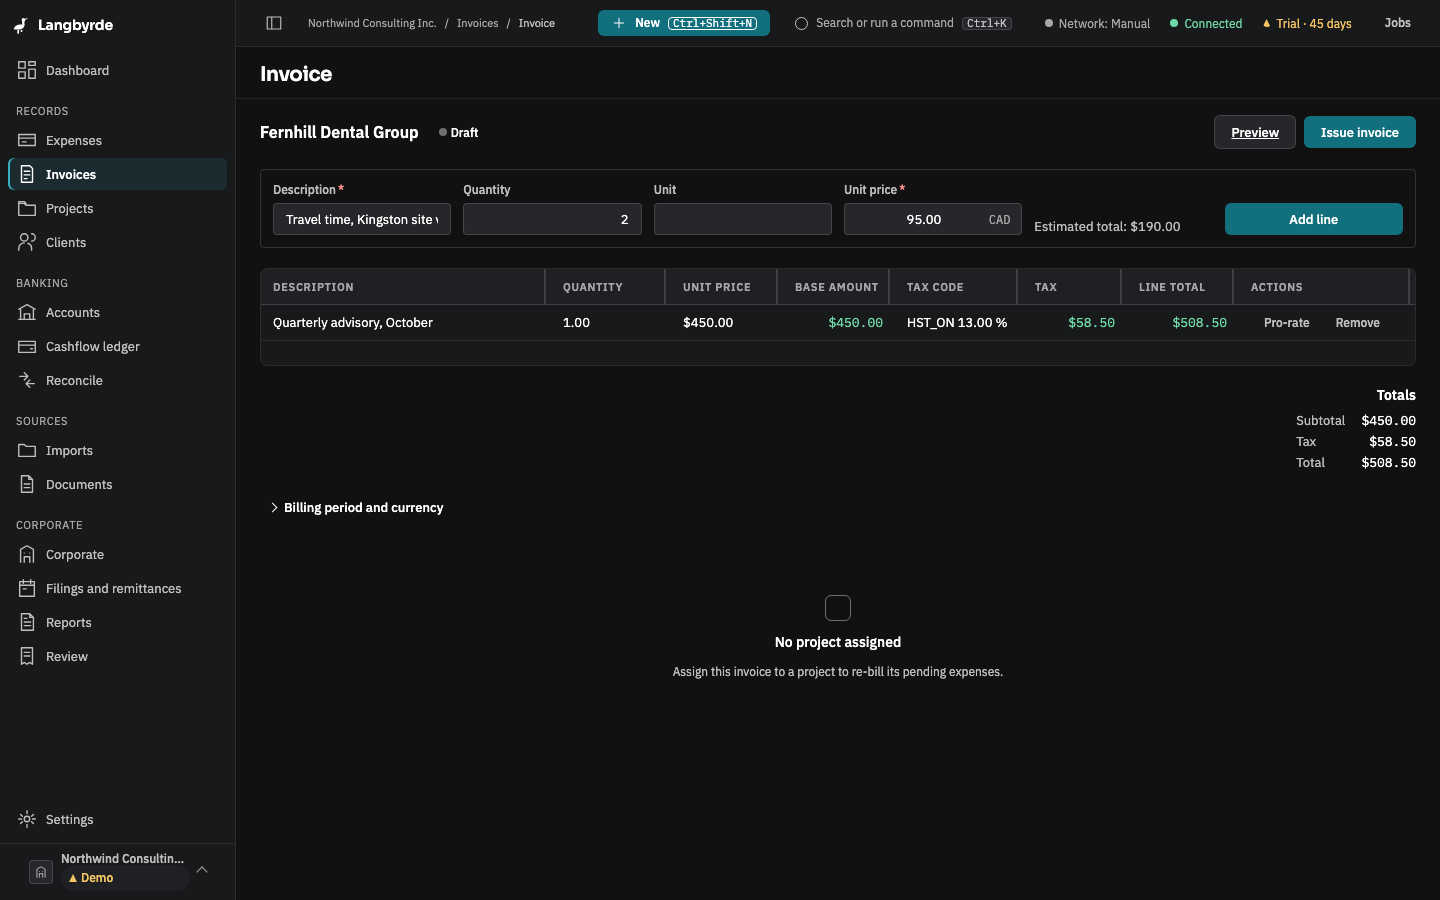This screenshot has width=1440, height=900.
Task: Click the Connected status indicator
Action: pos(1206,24)
